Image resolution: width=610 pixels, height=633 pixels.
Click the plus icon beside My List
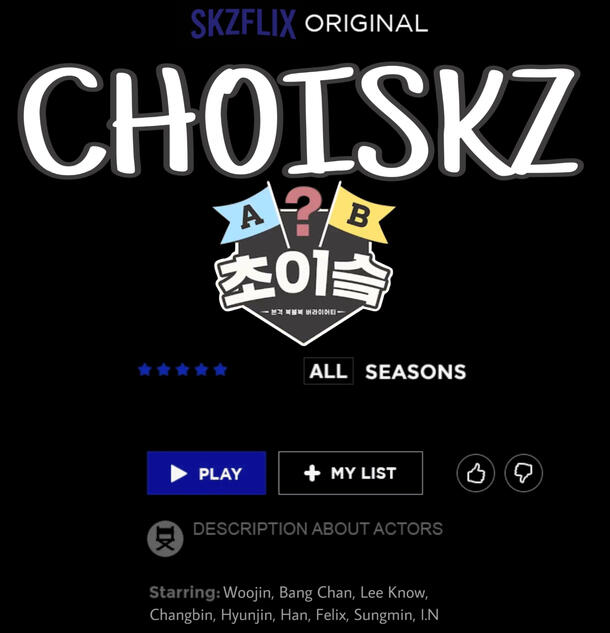[312, 473]
